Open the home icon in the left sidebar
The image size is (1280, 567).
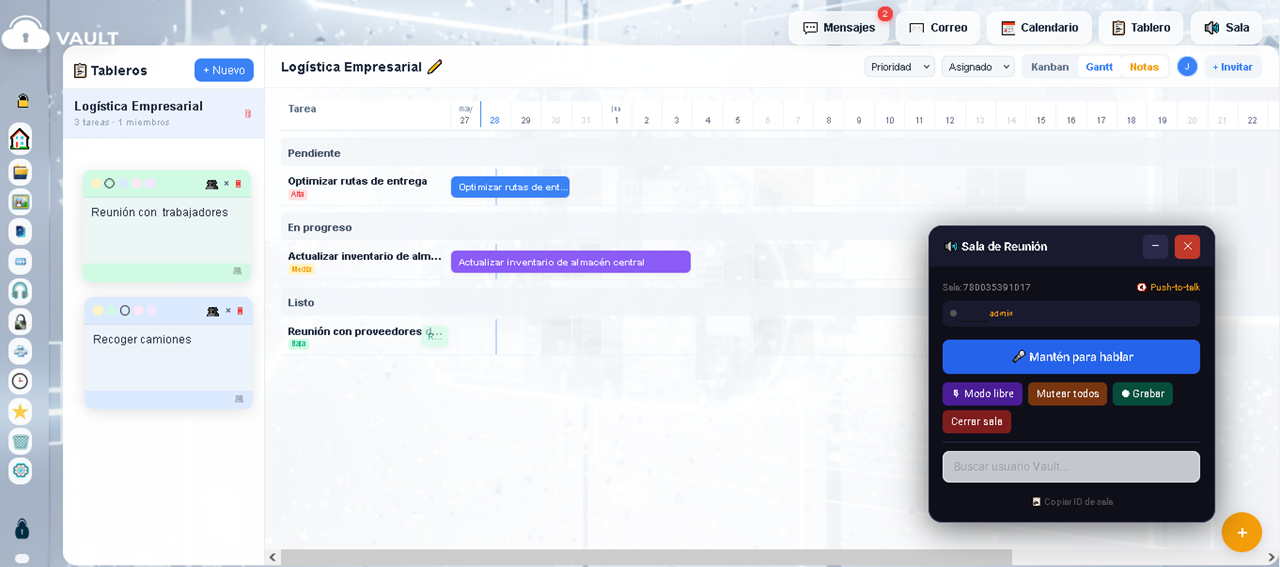click(x=20, y=138)
